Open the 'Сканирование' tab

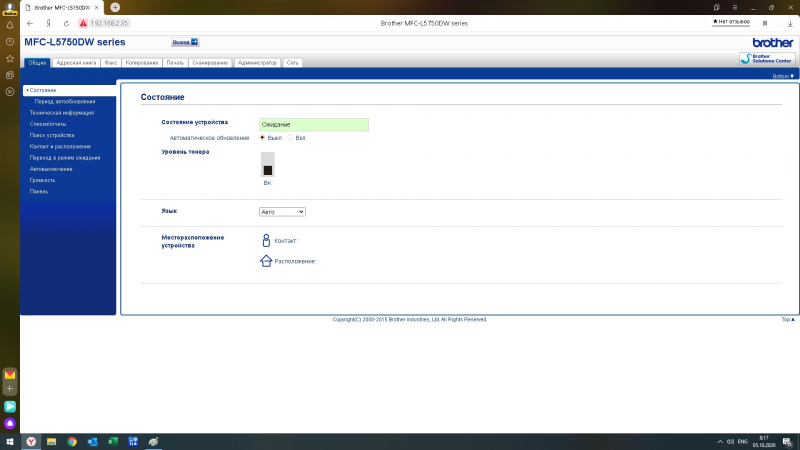(x=210, y=62)
